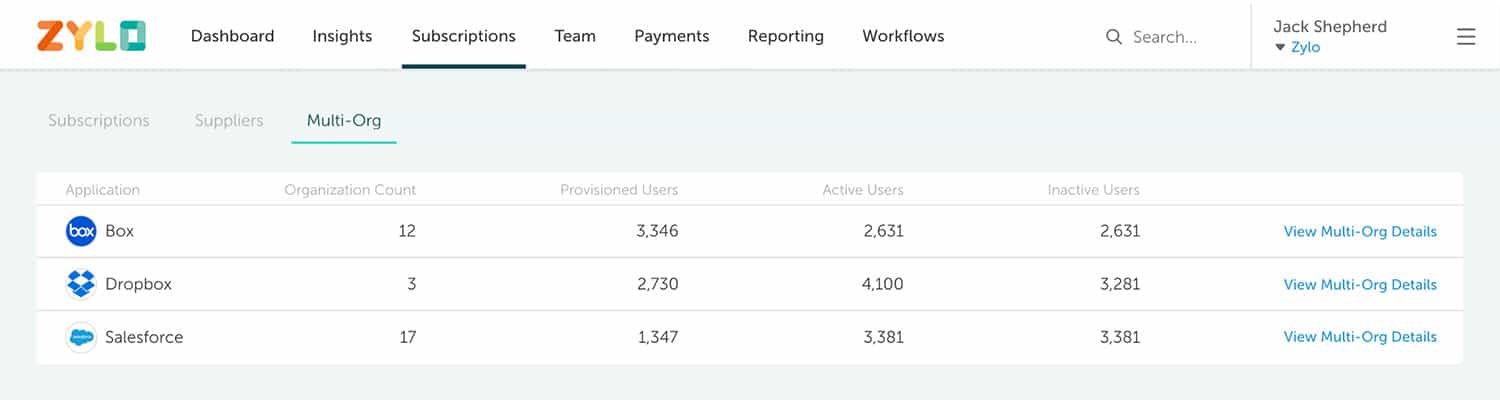
Task: Open the Payments menu
Action: pyautogui.click(x=672, y=36)
